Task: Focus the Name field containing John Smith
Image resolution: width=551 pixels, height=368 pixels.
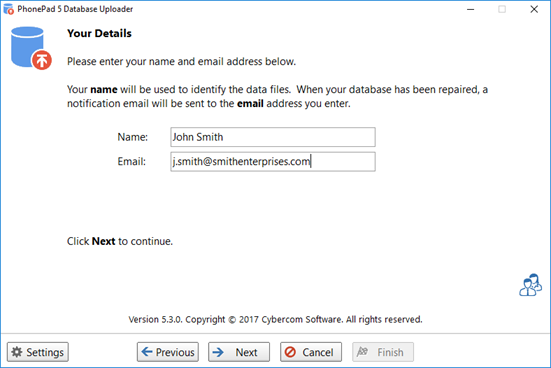Action: pos(273,137)
